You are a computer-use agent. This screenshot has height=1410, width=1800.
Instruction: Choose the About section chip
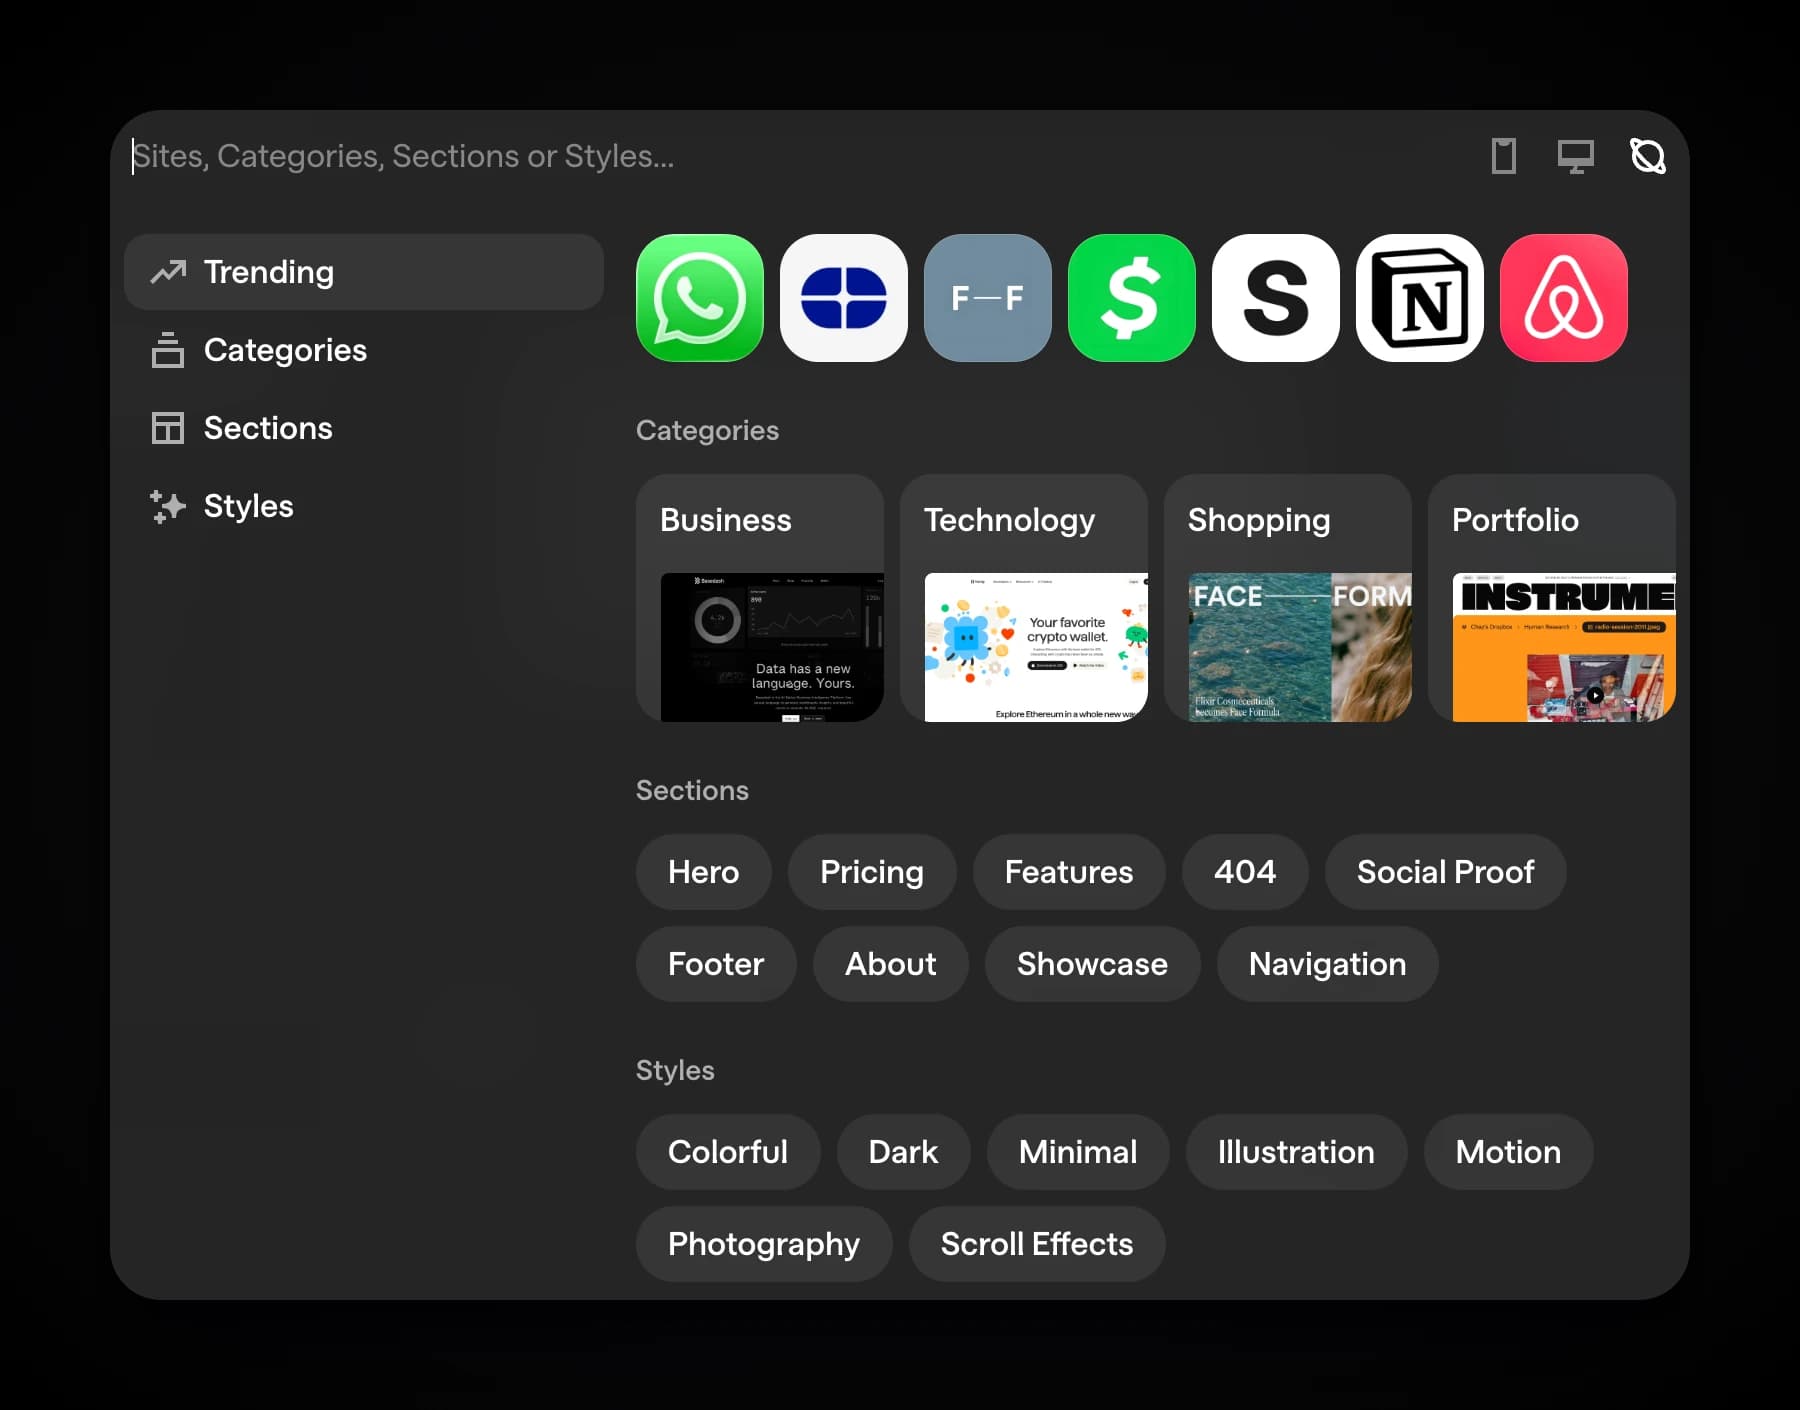(x=891, y=964)
